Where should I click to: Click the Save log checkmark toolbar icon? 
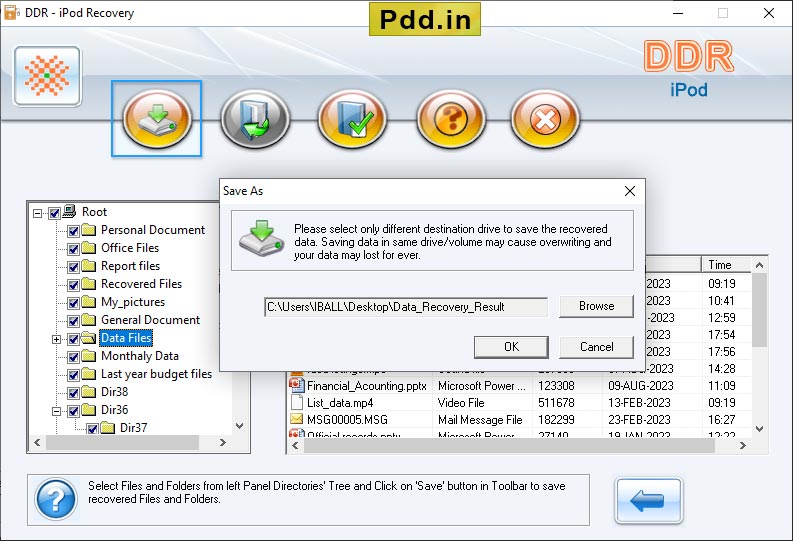point(353,119)
